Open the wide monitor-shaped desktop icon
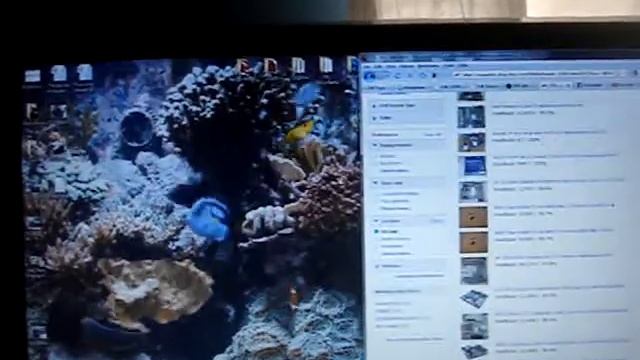The height and width of the screenshot is (360, 640). (33, 76)
